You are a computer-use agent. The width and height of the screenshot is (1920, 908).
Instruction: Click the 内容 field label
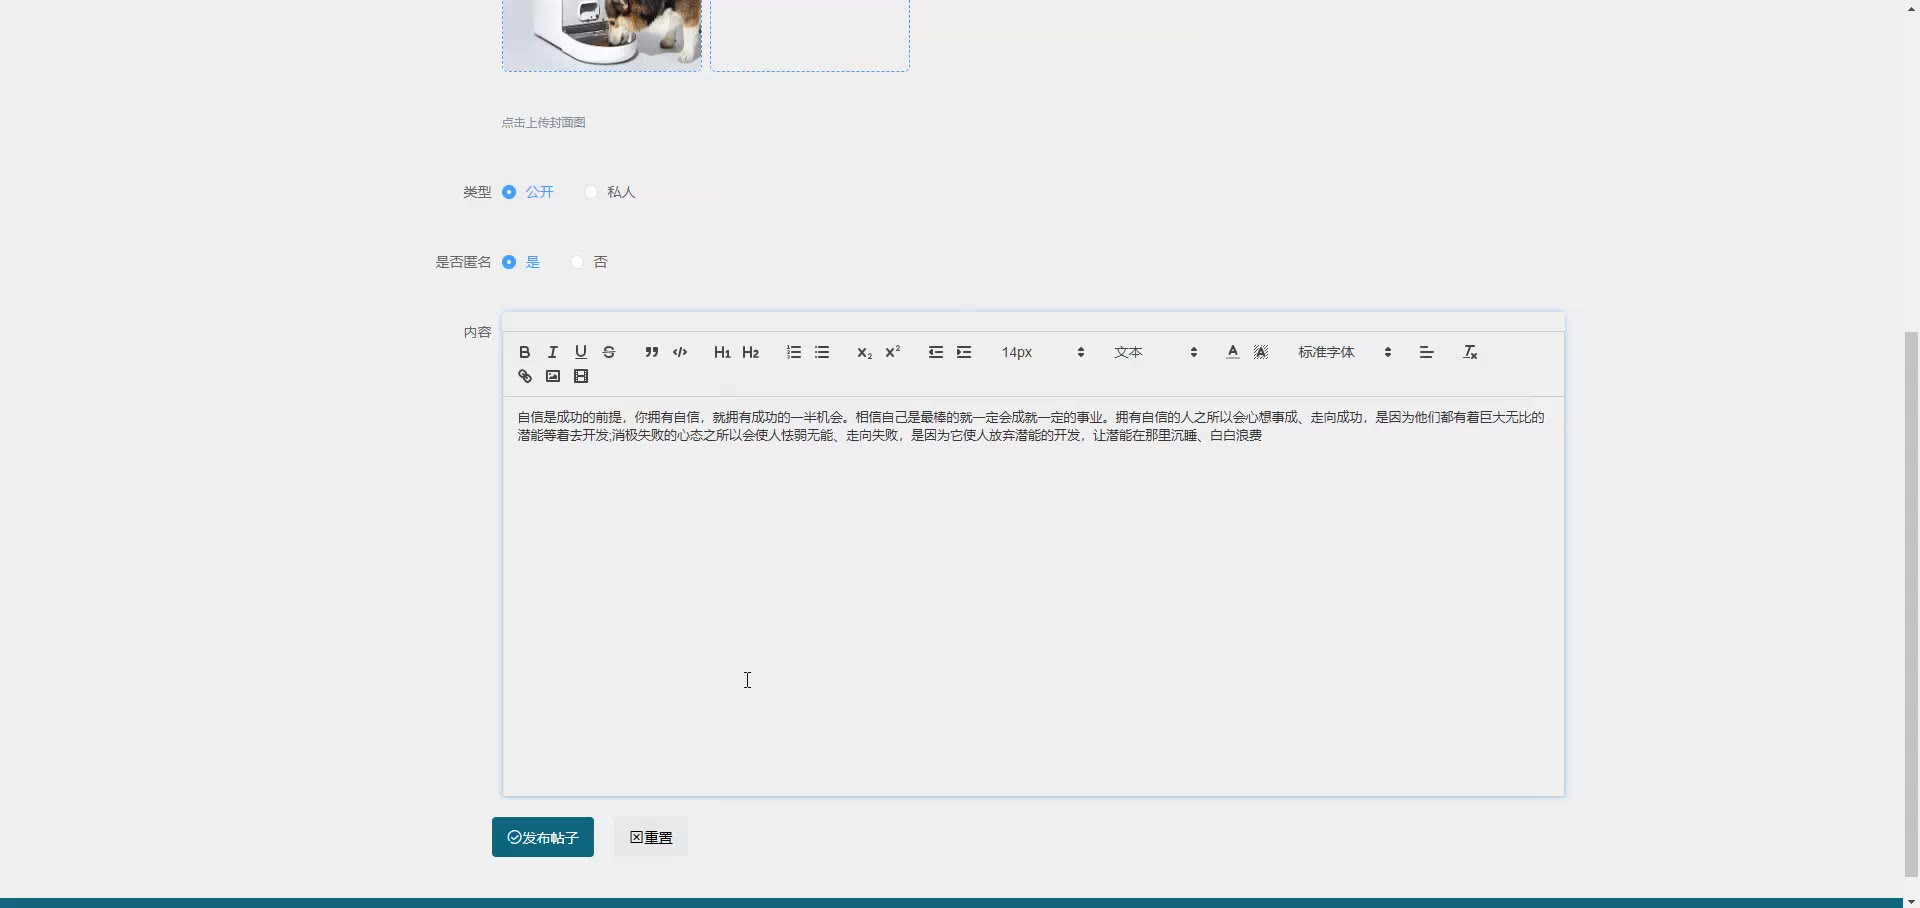[x=477, y=332]
